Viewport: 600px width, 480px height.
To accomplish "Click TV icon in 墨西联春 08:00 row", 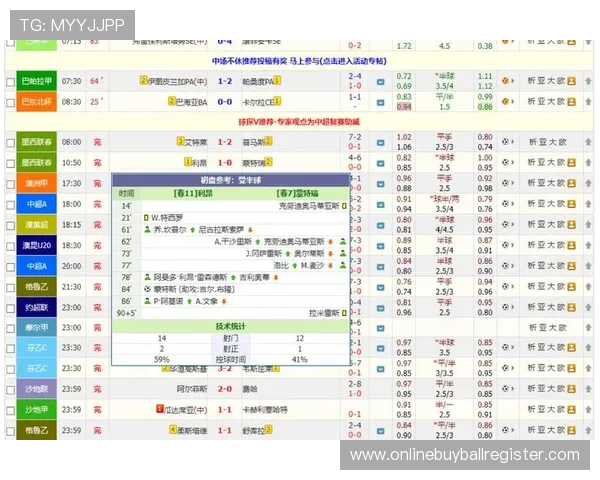I will 380,143.
